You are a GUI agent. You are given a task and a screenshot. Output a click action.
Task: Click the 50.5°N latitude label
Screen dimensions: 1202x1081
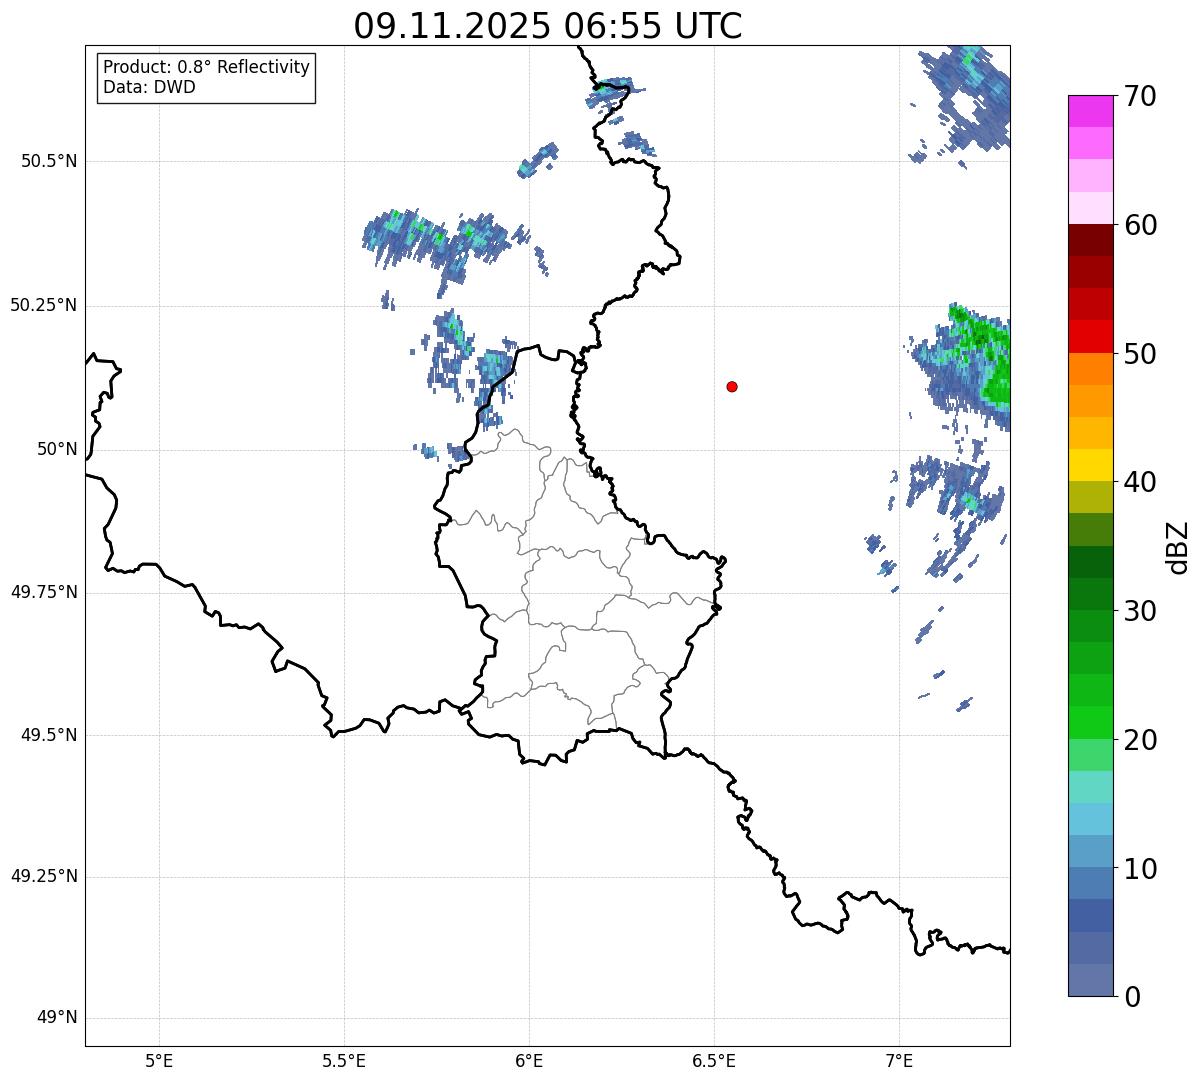[x=49, y=161]
